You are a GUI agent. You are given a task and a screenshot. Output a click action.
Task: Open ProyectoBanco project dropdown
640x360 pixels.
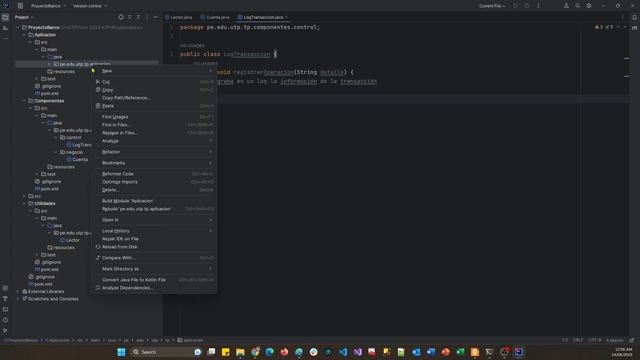48,6
